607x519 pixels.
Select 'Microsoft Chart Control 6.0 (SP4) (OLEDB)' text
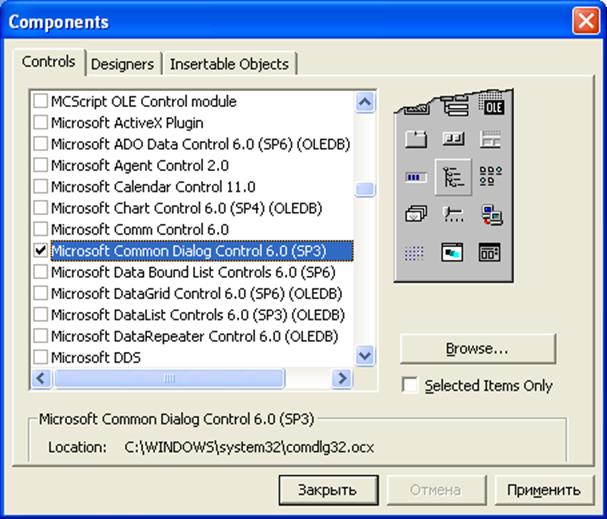pyautogui.click(x=187, y=208)
